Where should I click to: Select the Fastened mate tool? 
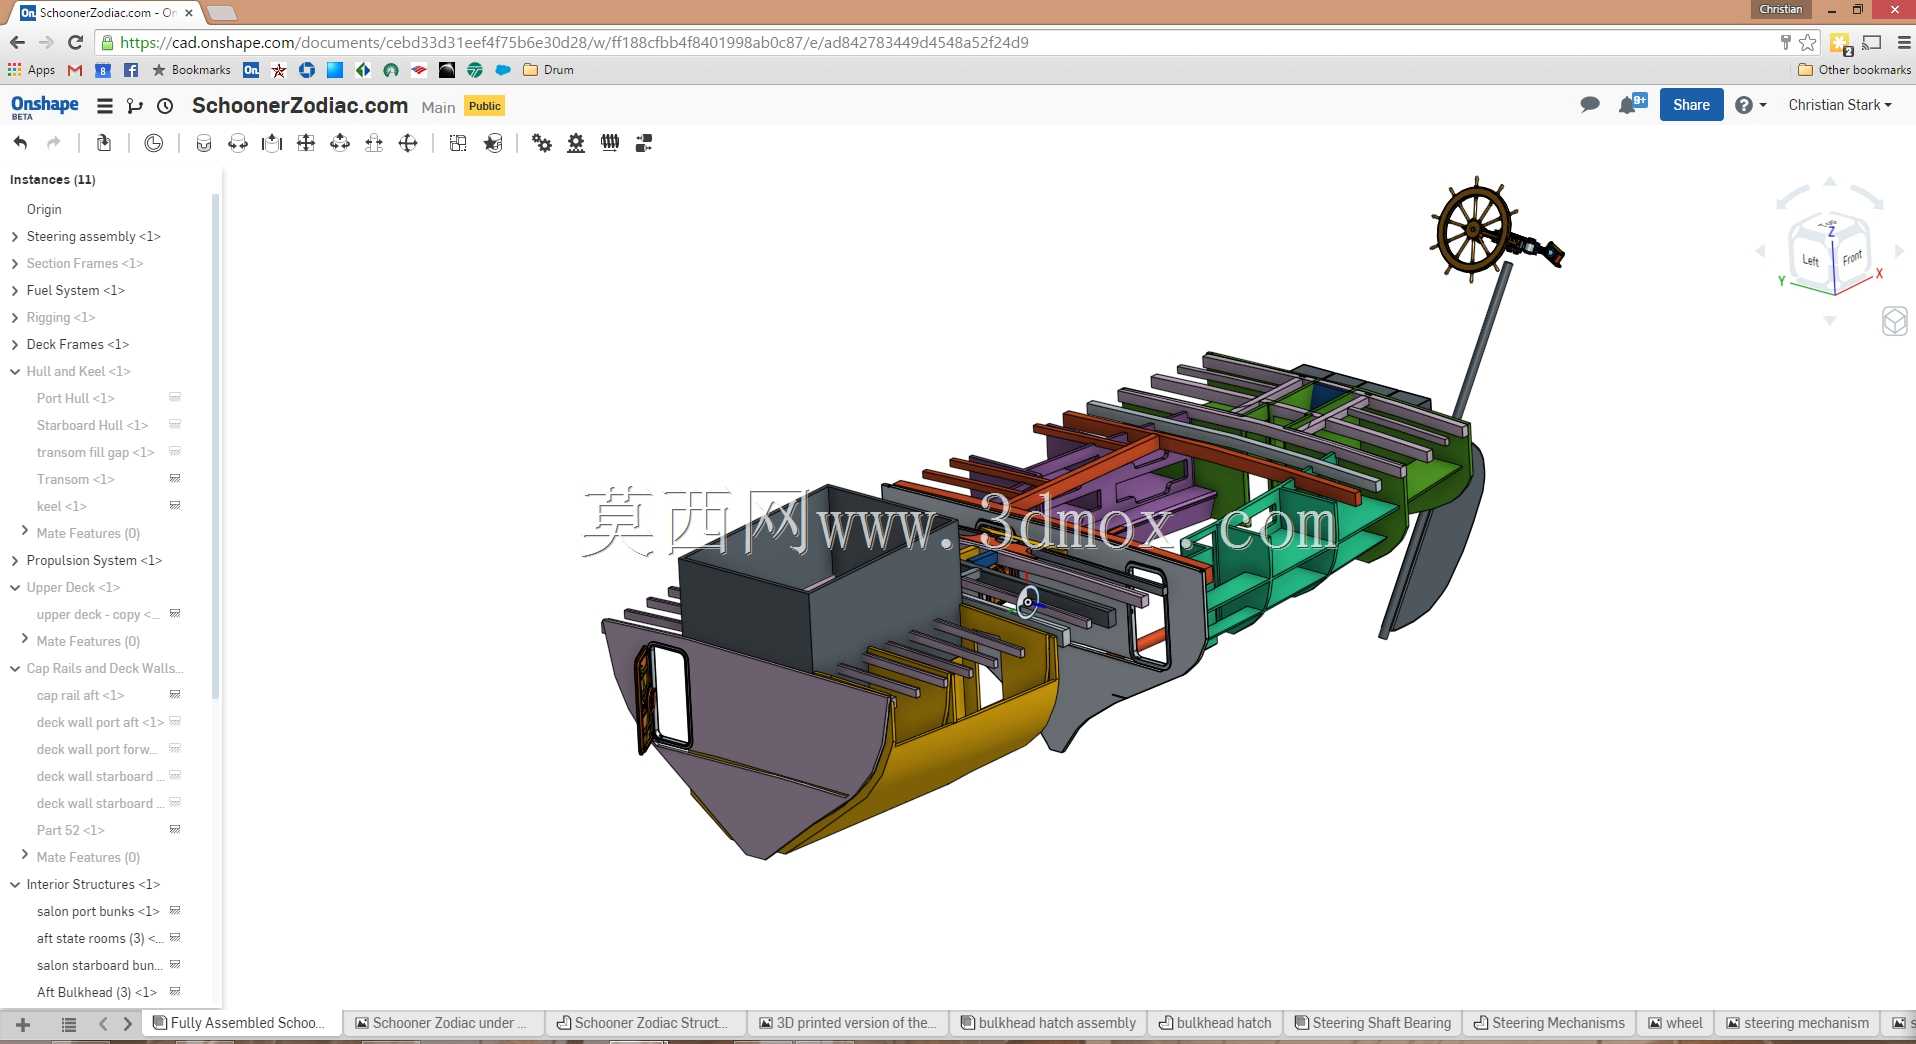tap(204, 143)
